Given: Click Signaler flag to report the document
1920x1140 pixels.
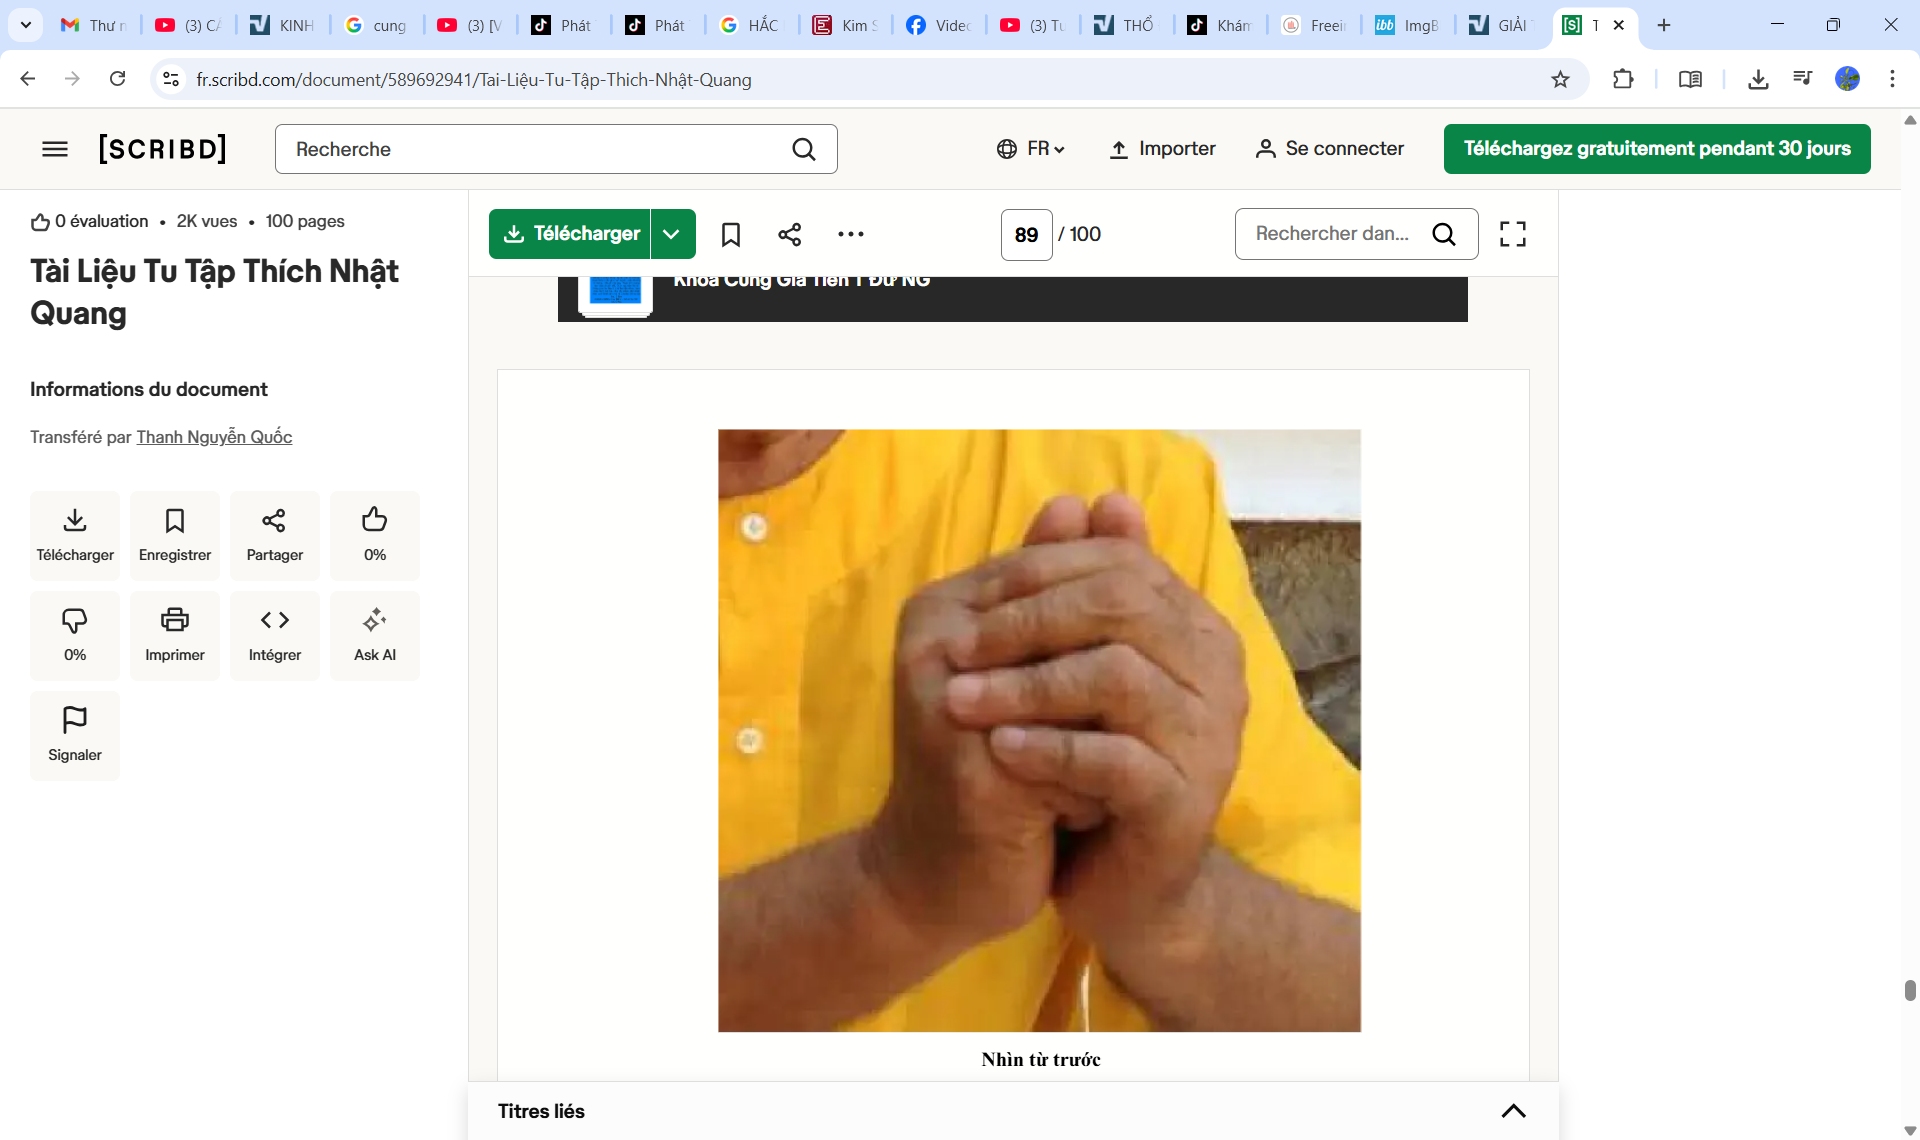Looking at the screenshot, I should [x=75, y=735].
